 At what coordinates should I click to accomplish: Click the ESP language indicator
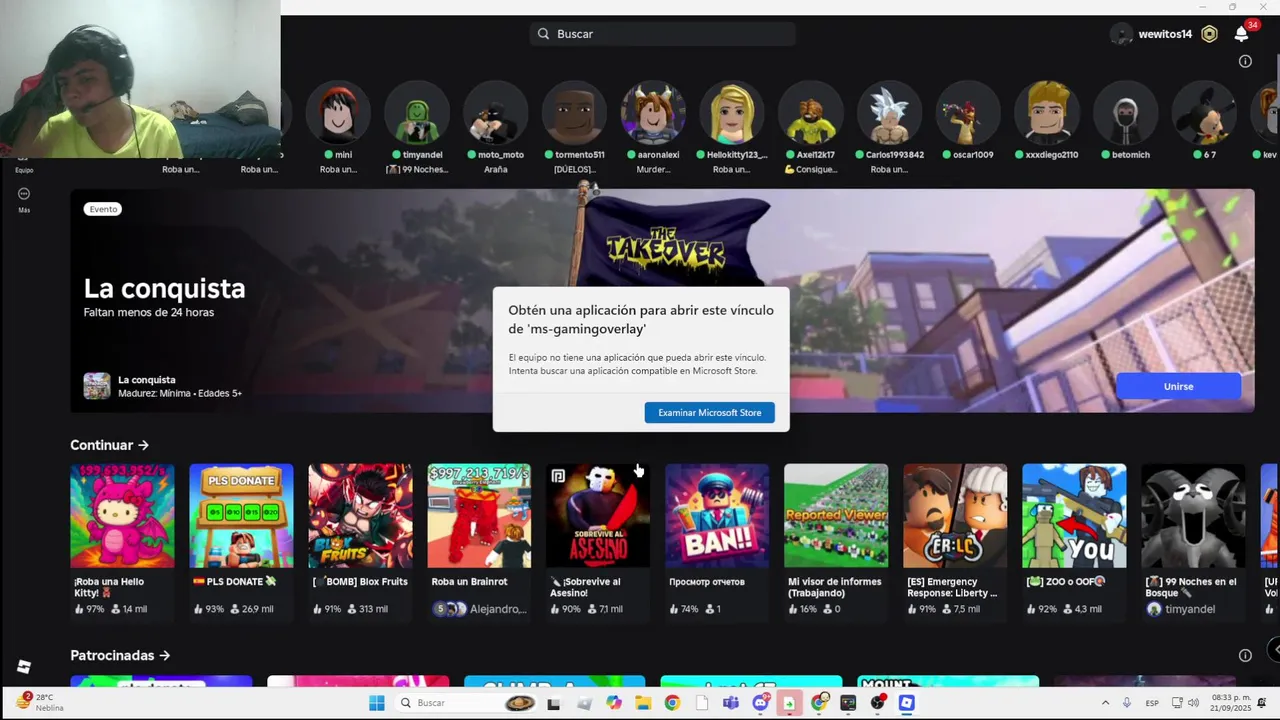tap(1152, 703)
